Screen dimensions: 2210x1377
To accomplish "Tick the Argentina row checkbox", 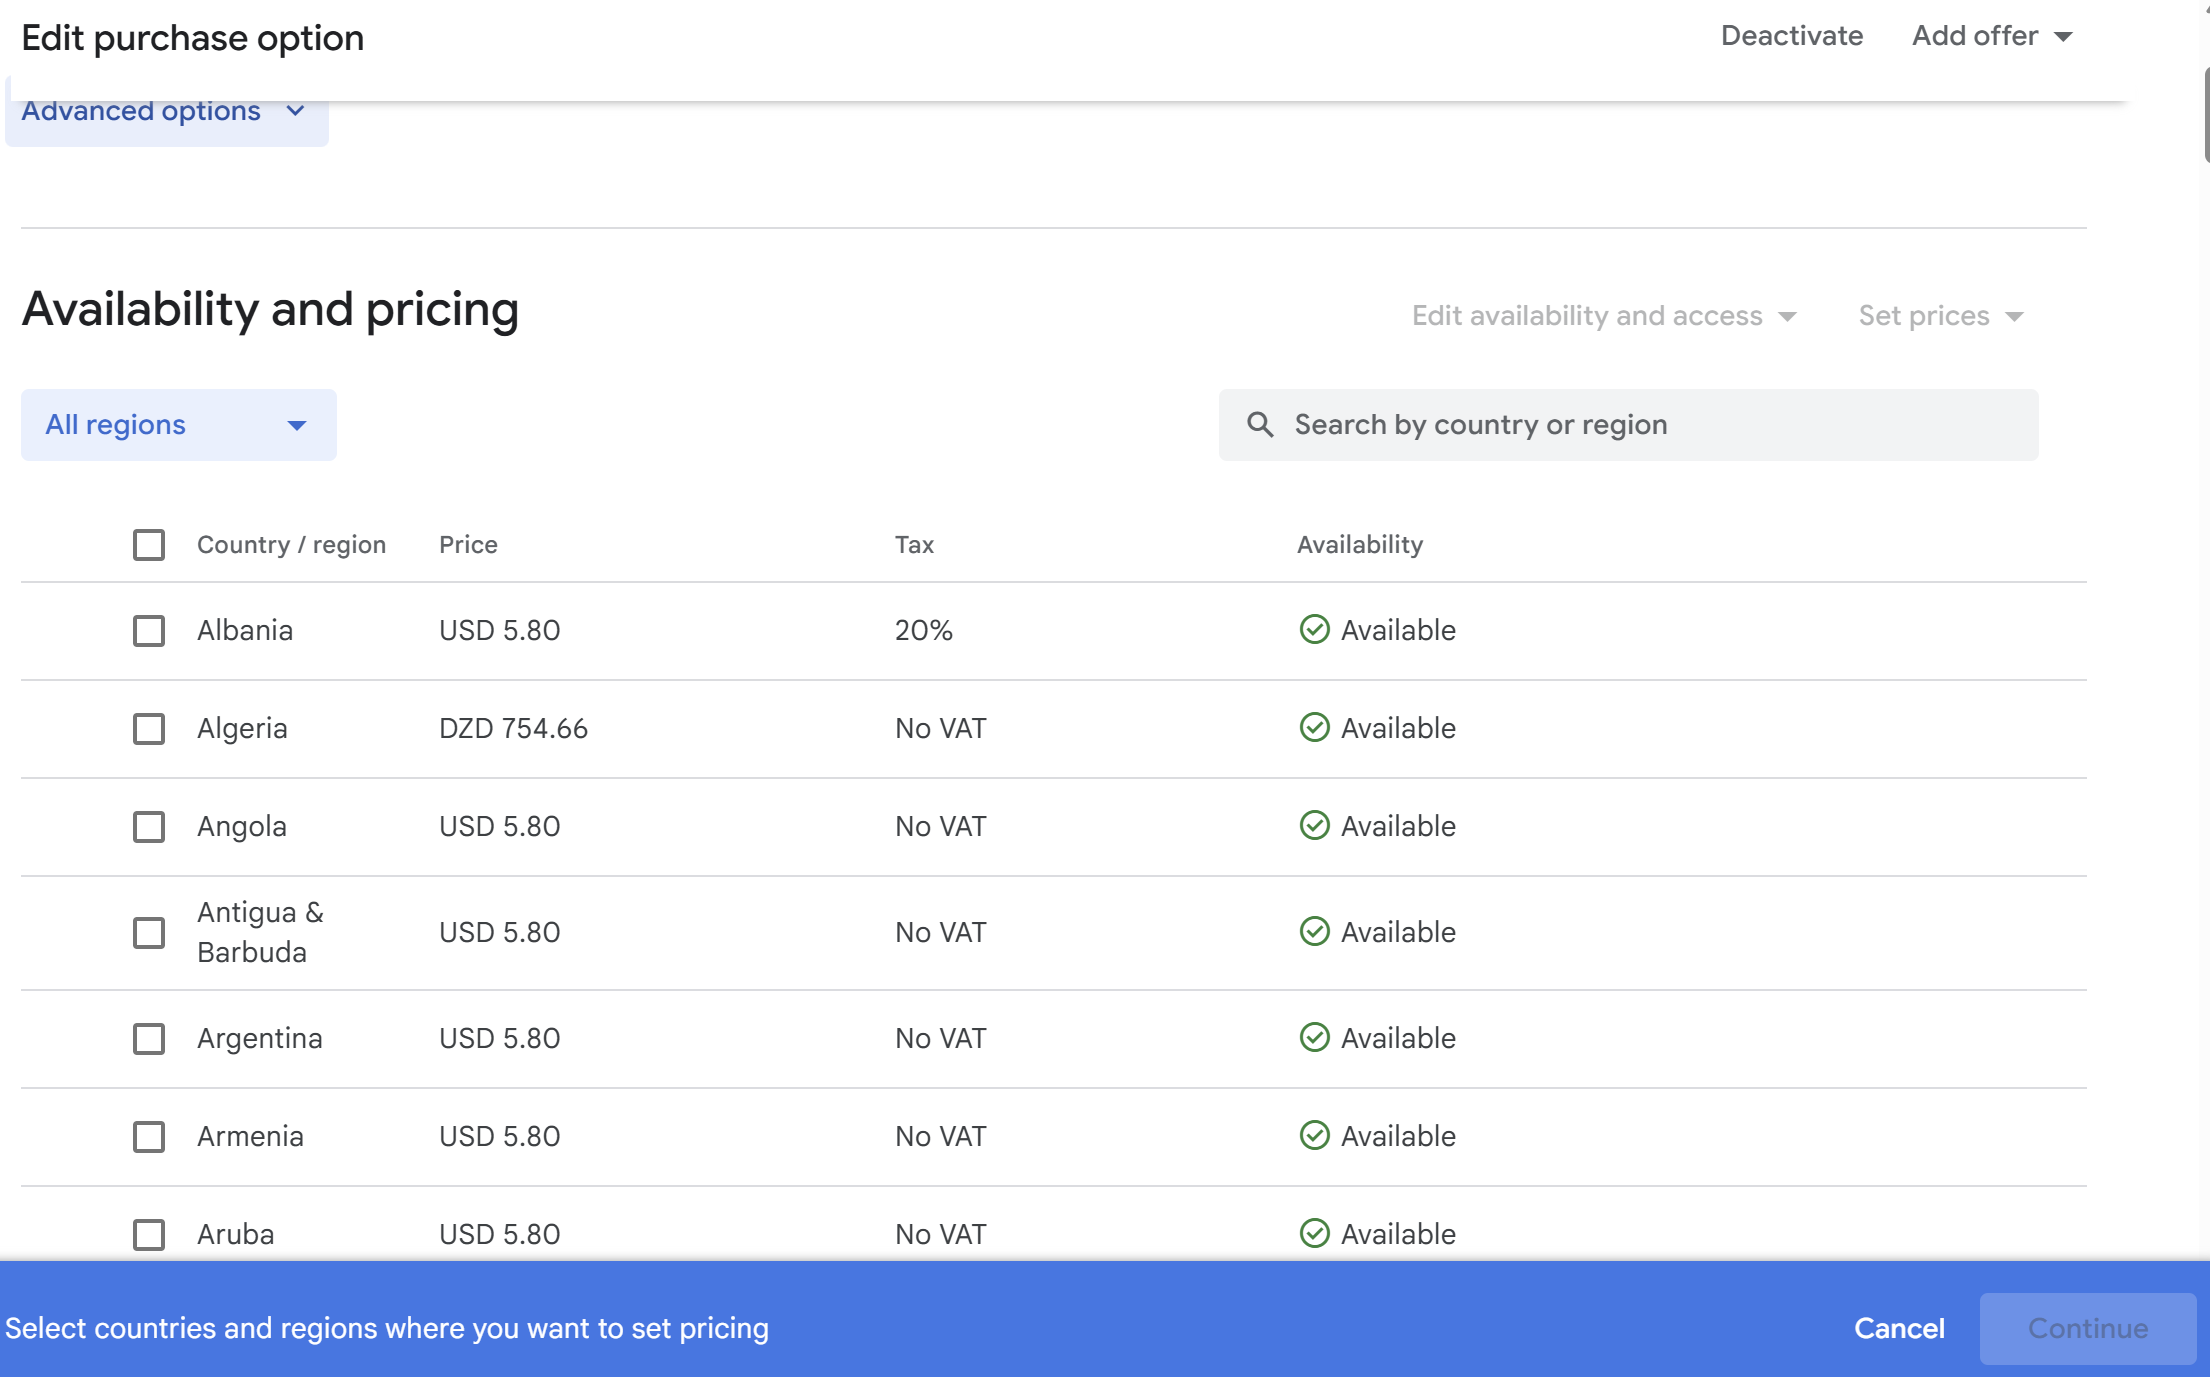I will point(149,1039).
